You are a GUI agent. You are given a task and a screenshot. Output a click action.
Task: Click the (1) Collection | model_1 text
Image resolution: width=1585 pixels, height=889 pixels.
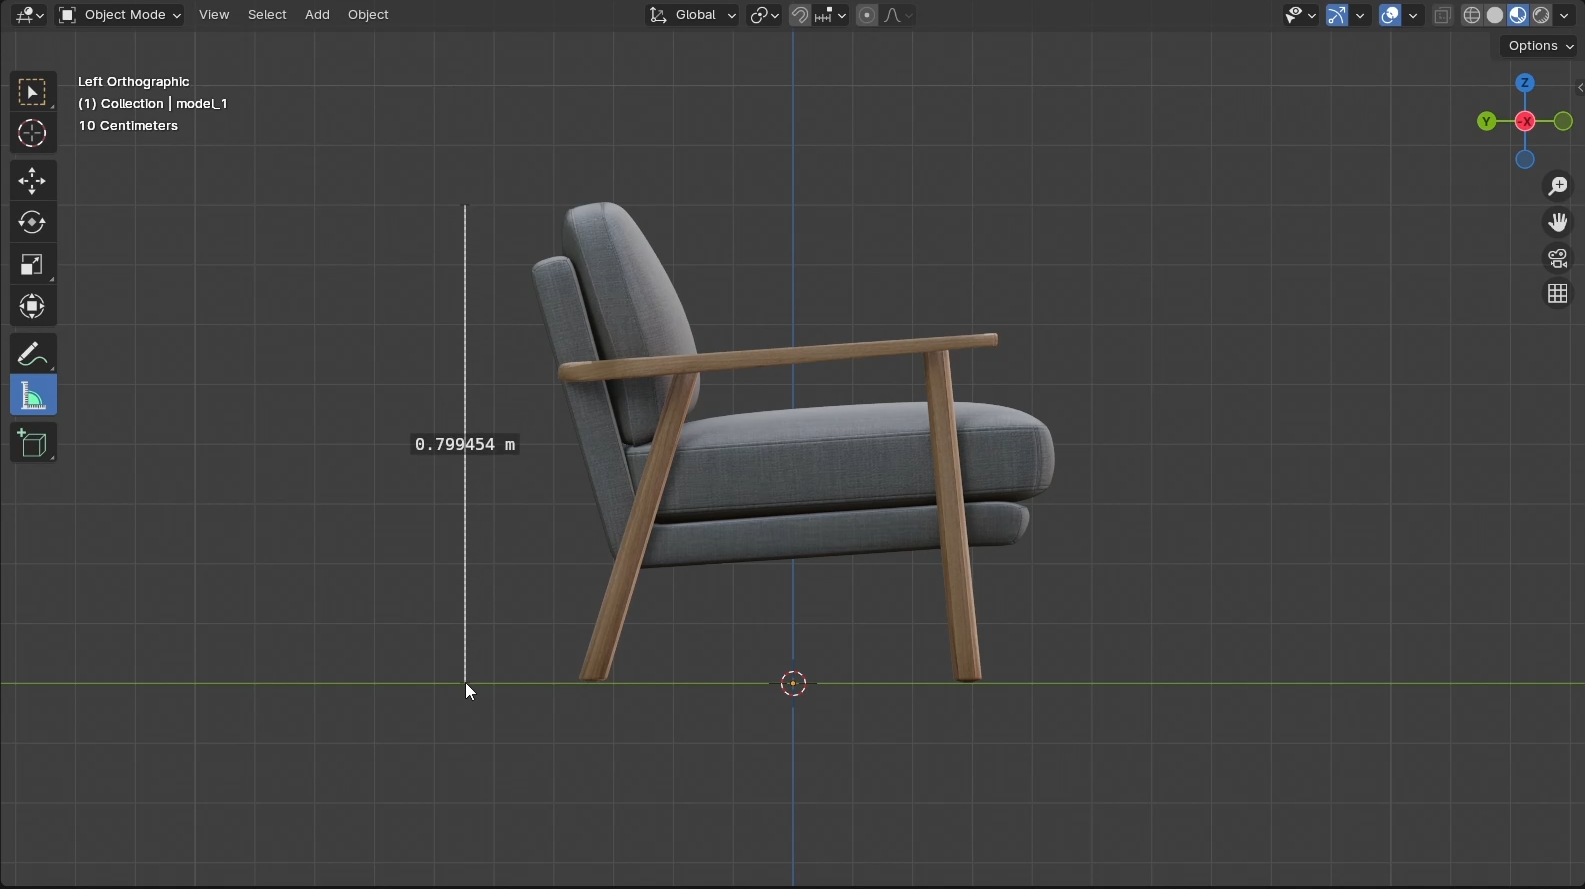(x=153, y=104)
